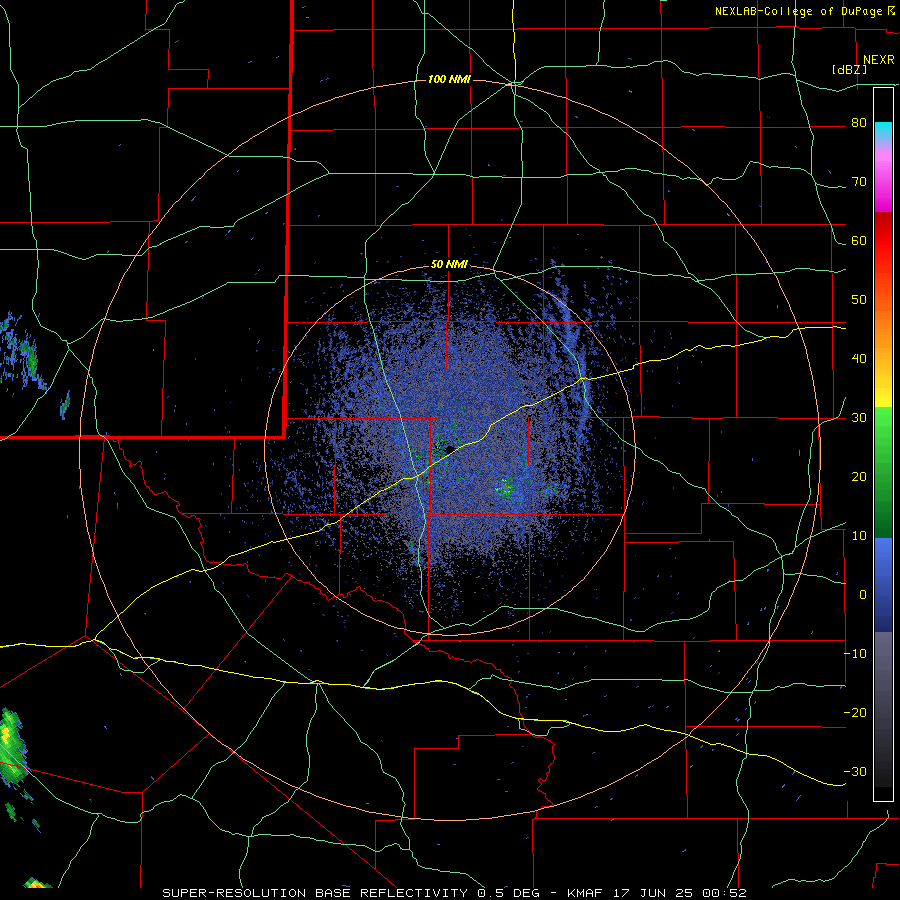Screen dimensions: 900x900
Task: Click the -10 value on dBZ scale
Action: coord(855,654)
